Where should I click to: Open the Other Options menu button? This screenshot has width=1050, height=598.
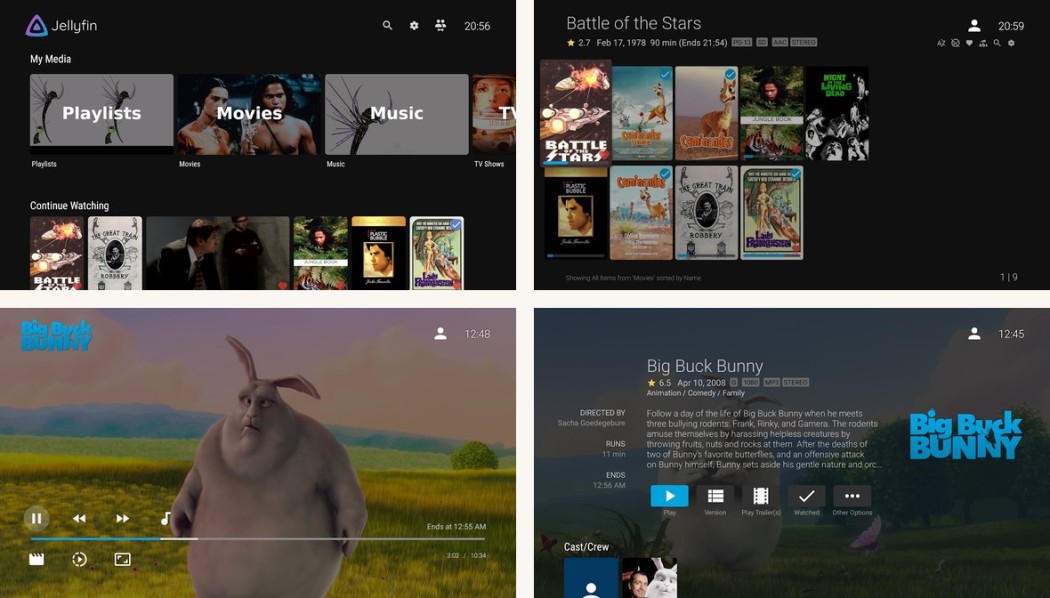point(852,496)
